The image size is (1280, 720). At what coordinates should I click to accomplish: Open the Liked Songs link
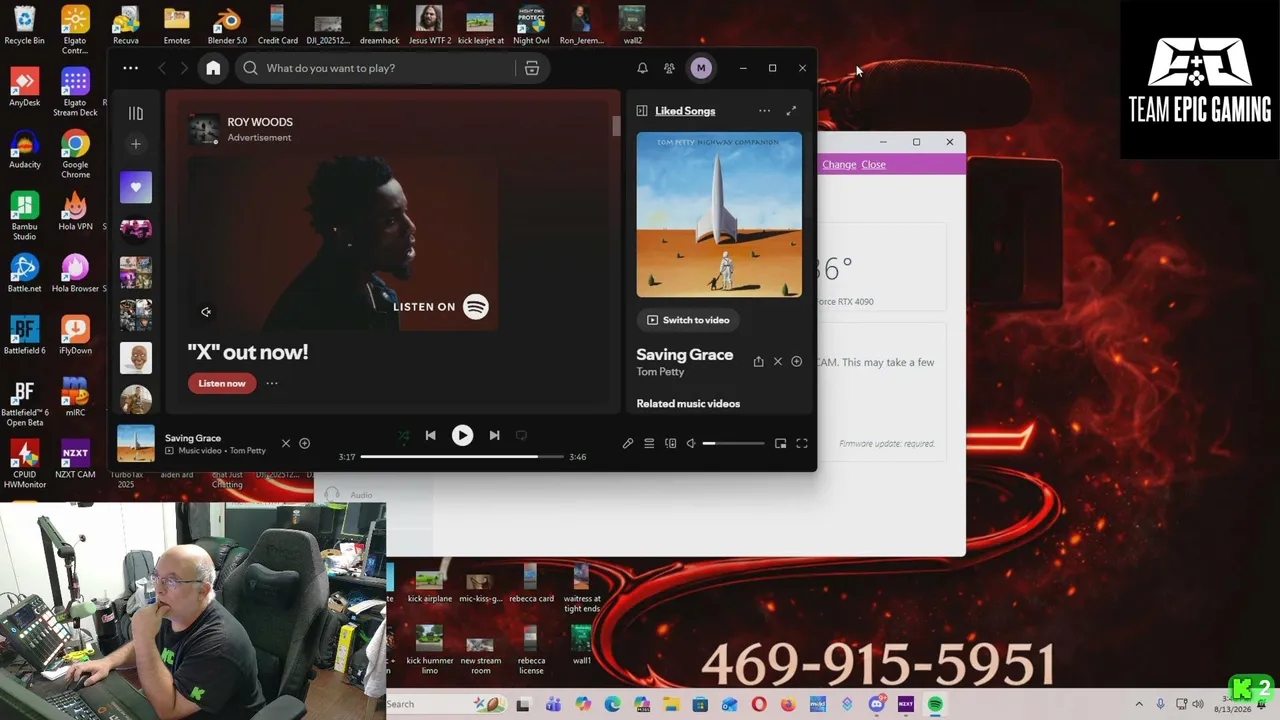pos(685,111)
